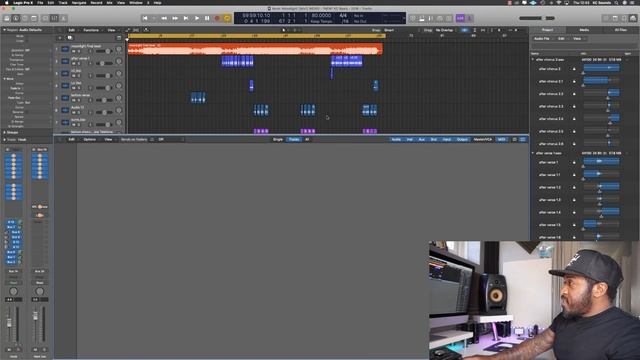Click the Sends on Faders button
640x360 pixels.
pyautogui.click(x=133, y=140)
